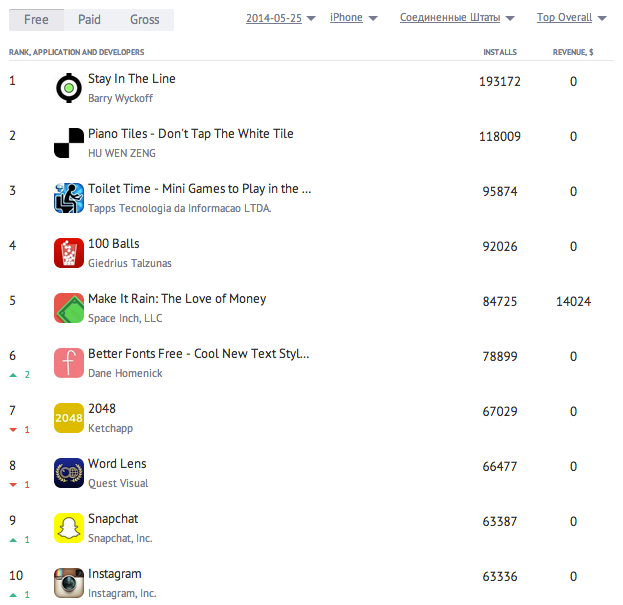Click developer name Snapchat, Inc.
This screenshot has height=605, width=623.
pyautogui.click(x=120, y=538)
